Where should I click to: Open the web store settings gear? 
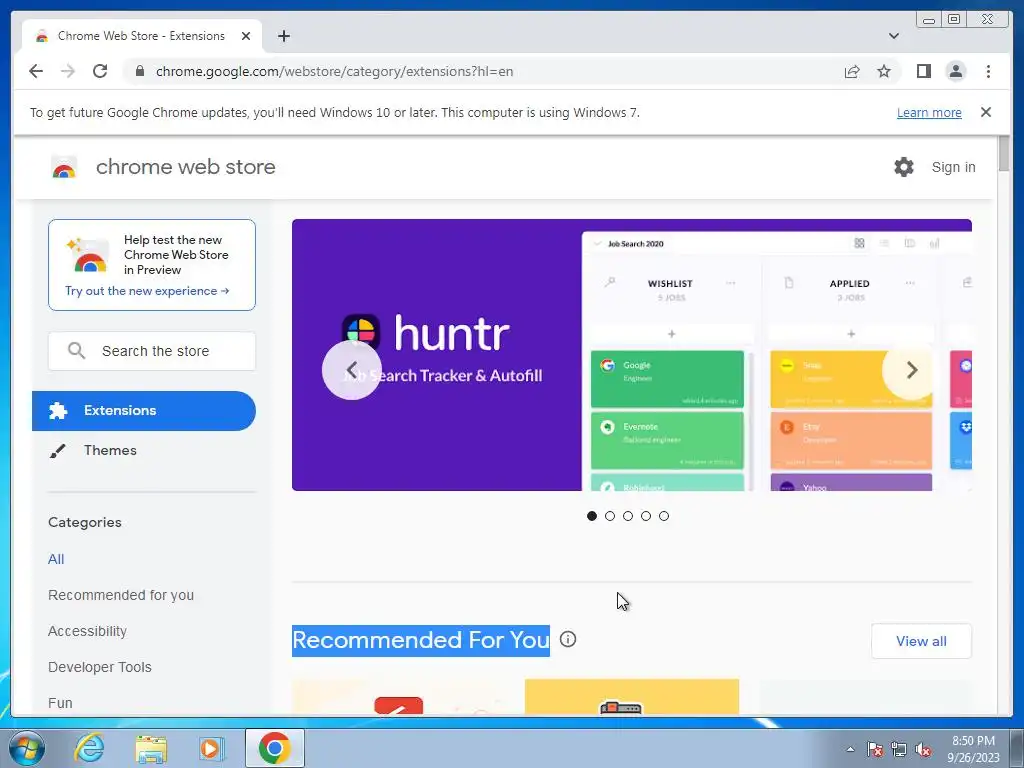(x=904, y=167)
